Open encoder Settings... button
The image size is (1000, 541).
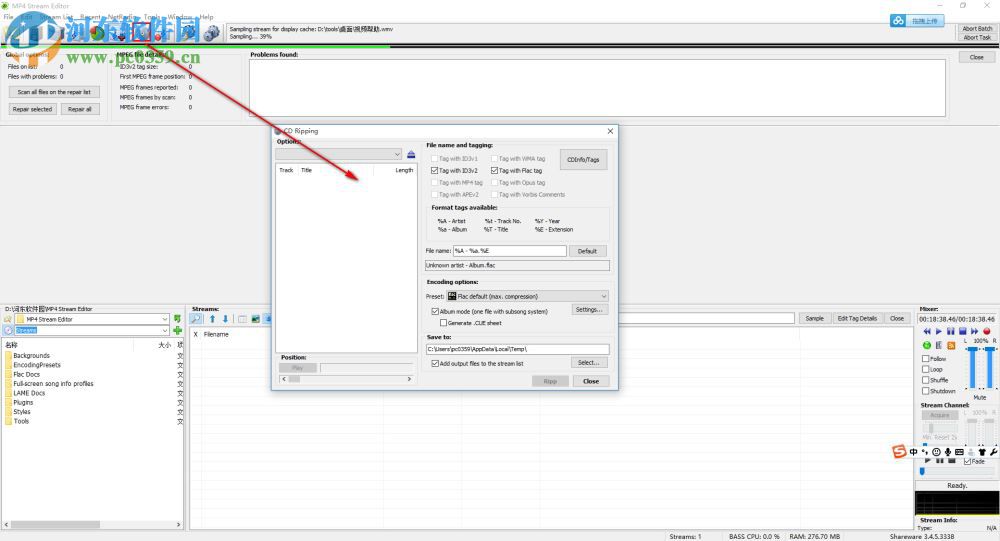pyautogui.click(x=589, y=309)
